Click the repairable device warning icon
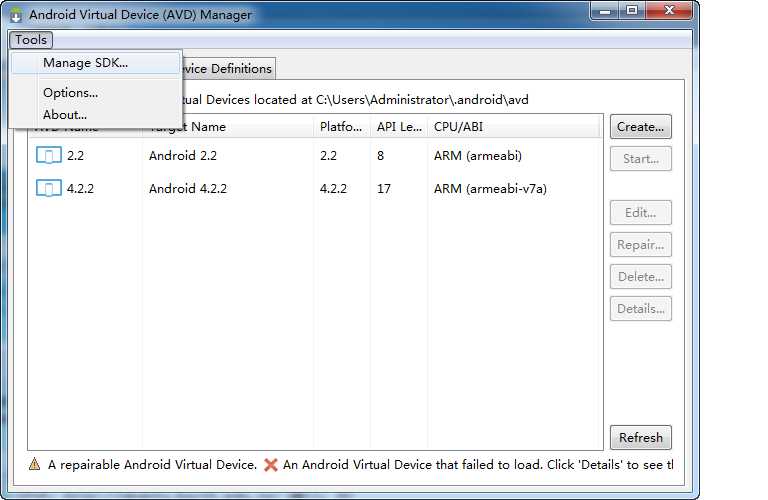The height and width of the screenshot is (500, 768). 34,464
